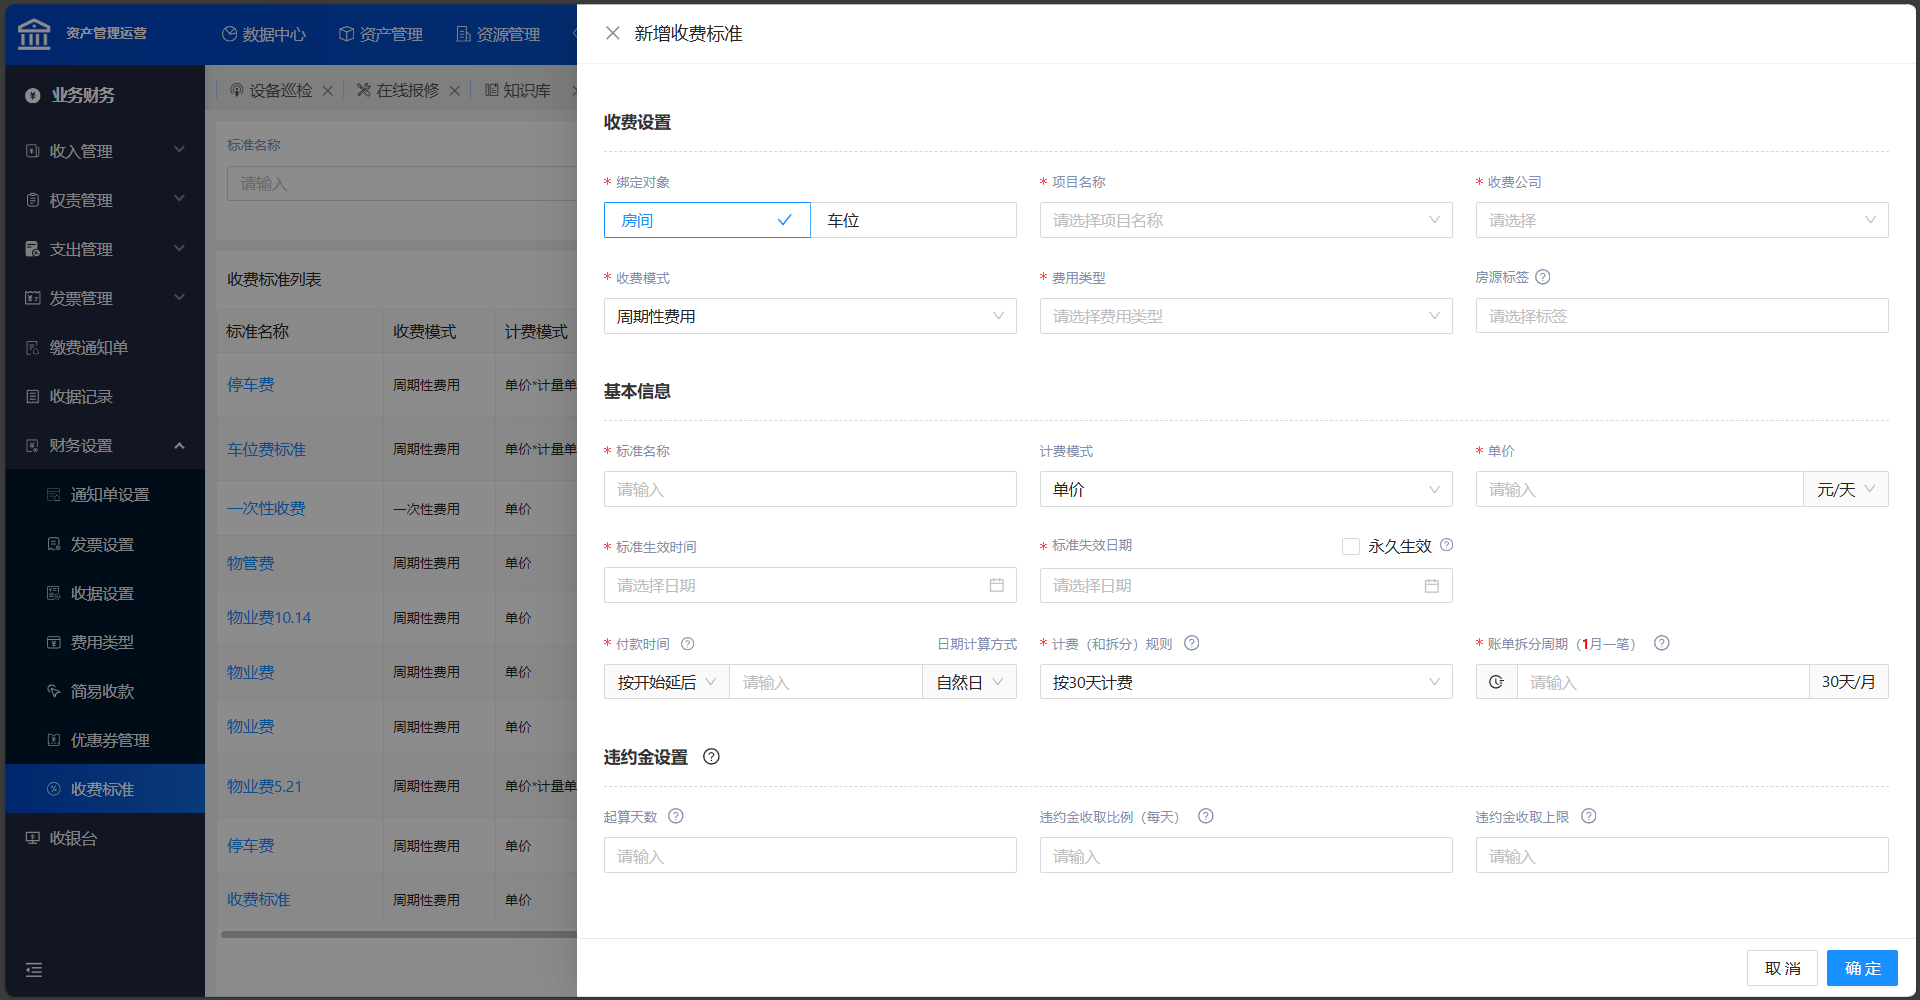Click the 标准名称 input in 基本信息
This screenshot has height=1000, width=1920.
pyautogui.click(x=809, y=489)
